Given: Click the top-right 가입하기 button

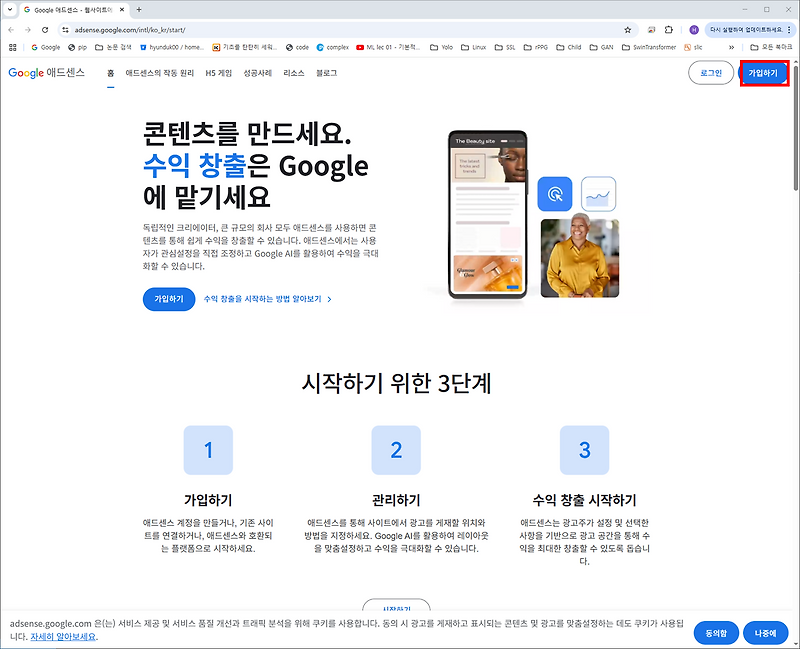Looking at the screenshot, I should coord(764,73).
